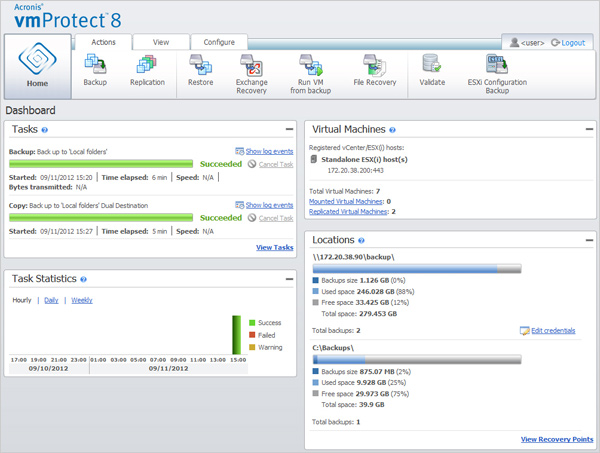Screen dimensions: 600x453
Task: Click the 09/11/2012 chart date label
Action: tap(168, 368)
